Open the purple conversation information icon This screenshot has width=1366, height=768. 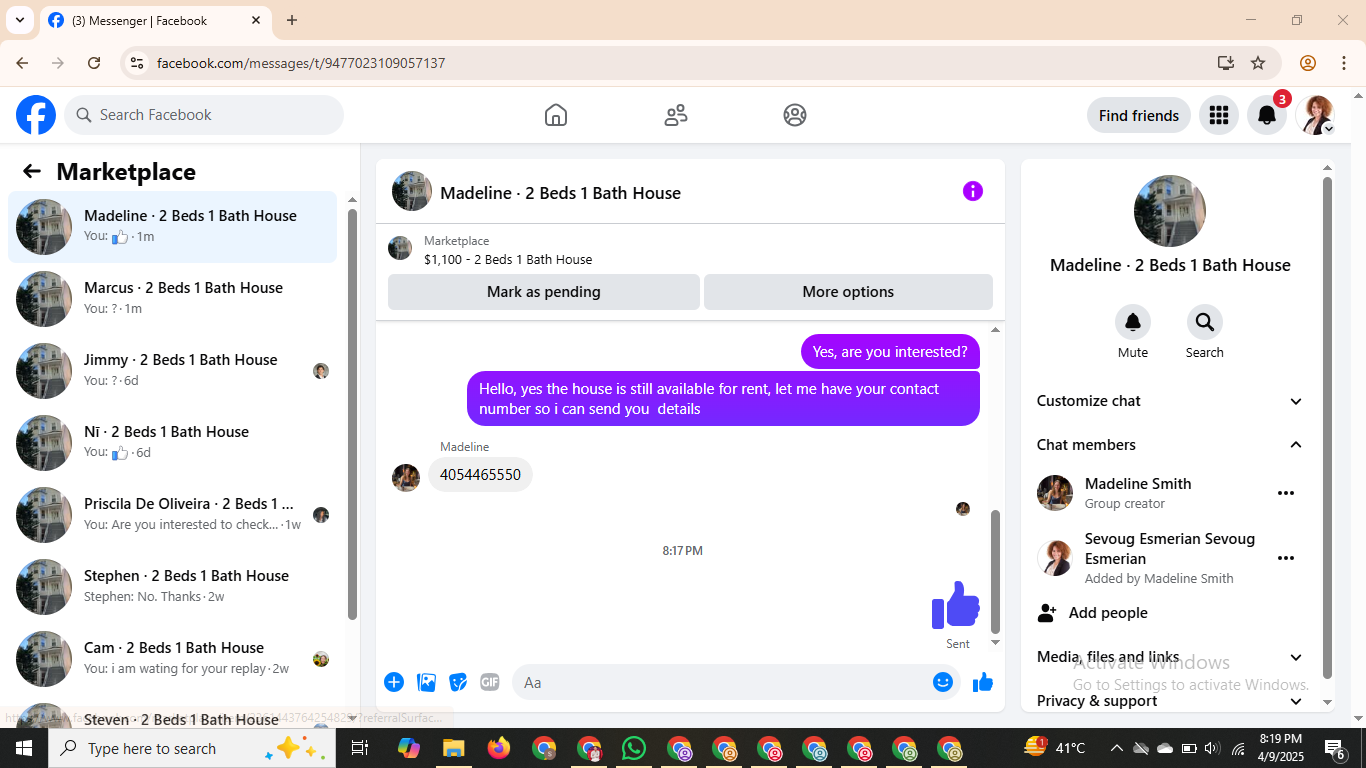pyautogui.click(x=973, y=191)
